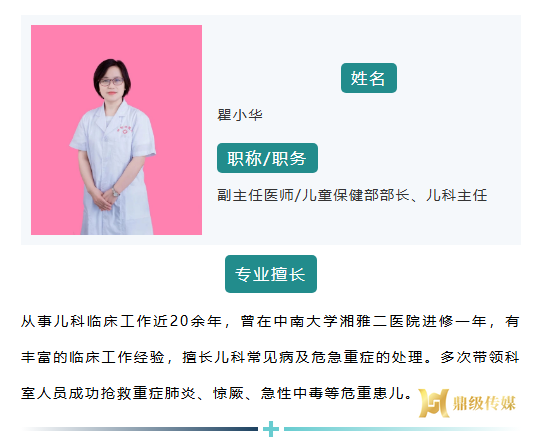Click the text 儿科主任 in title line
542x442 pixels.
click(456, 196)
